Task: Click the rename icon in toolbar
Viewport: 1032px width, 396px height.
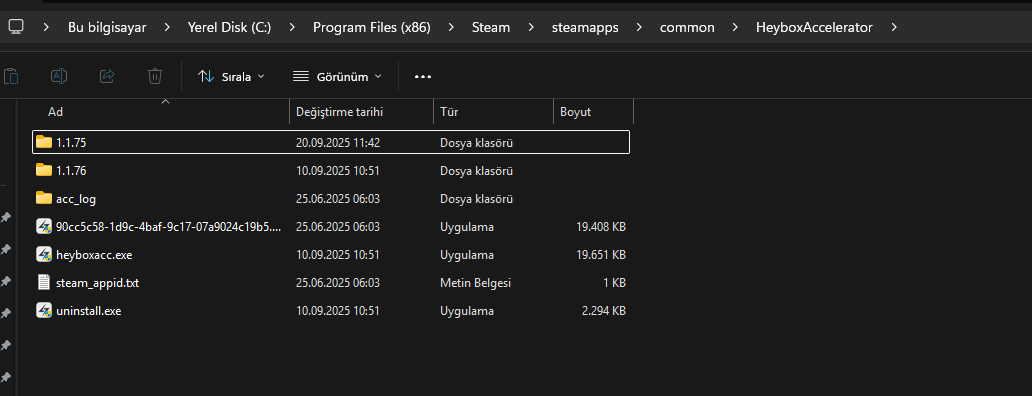Action: tap(59, 76)
